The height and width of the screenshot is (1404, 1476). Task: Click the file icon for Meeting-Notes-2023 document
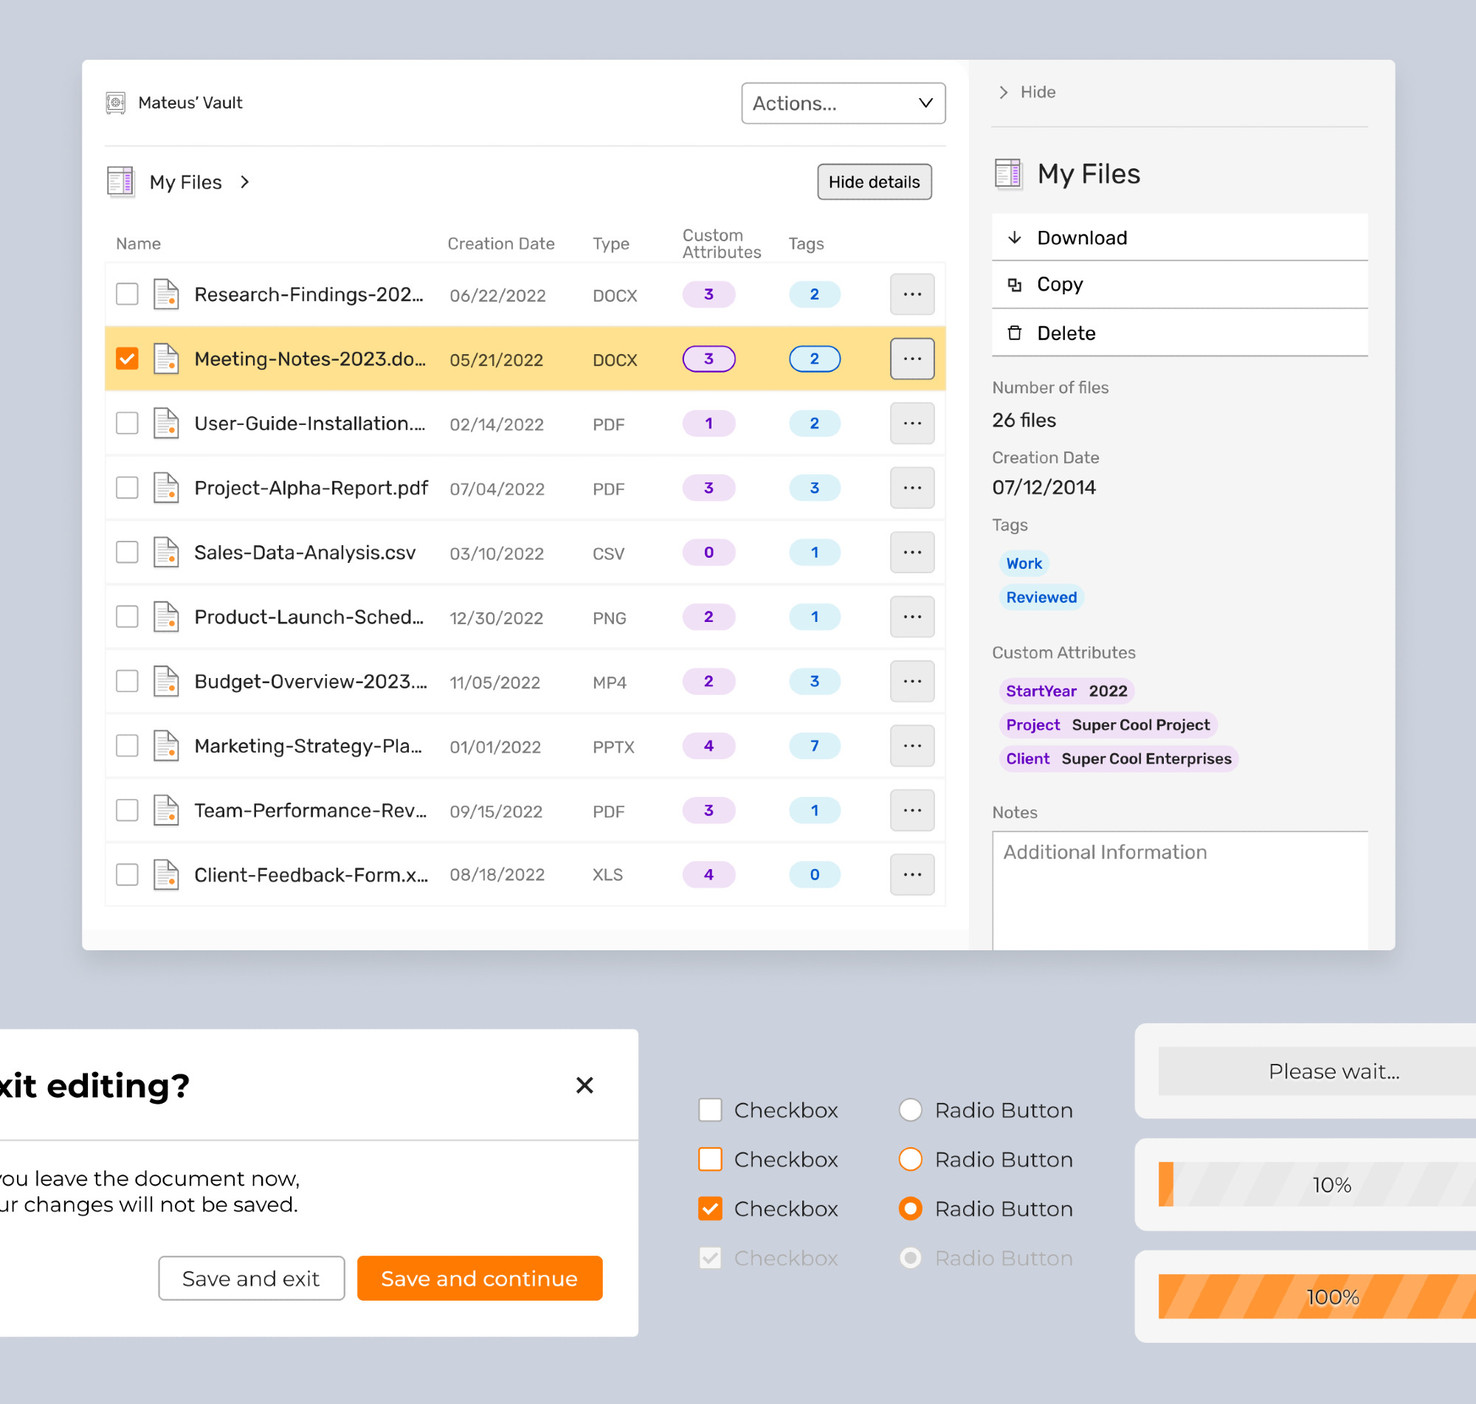click(166, 359)
